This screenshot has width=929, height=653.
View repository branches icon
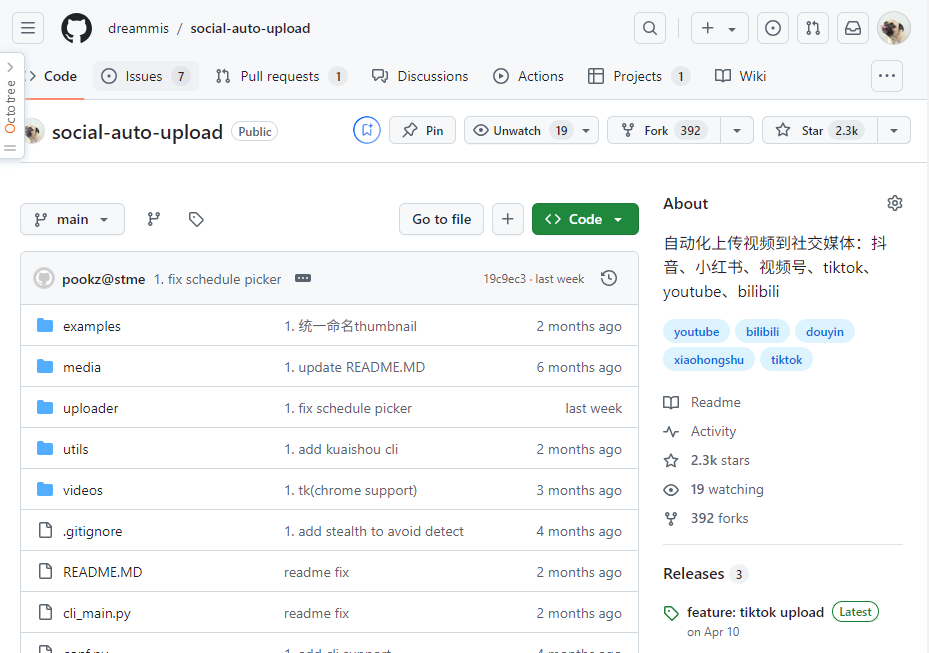point(154,219)
